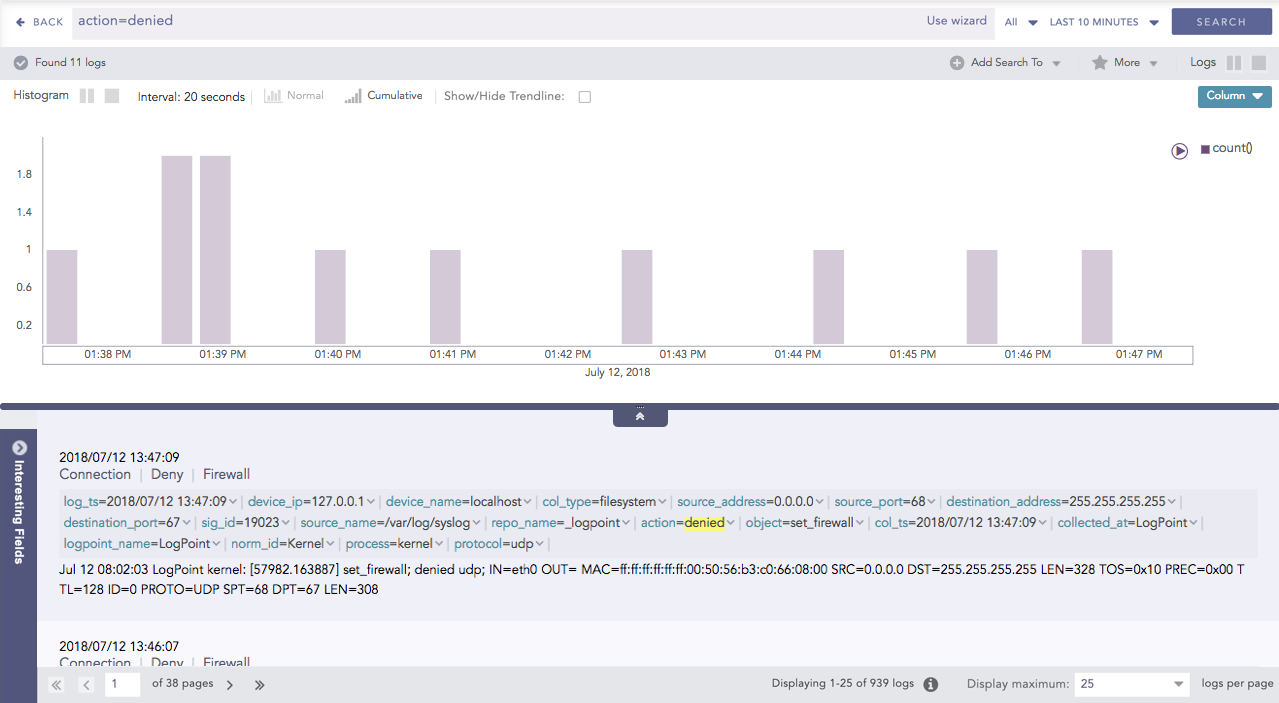Viewport: 1279px width, 703px height.
Task: Go to the last page of logs
Action: click(259, 685)
